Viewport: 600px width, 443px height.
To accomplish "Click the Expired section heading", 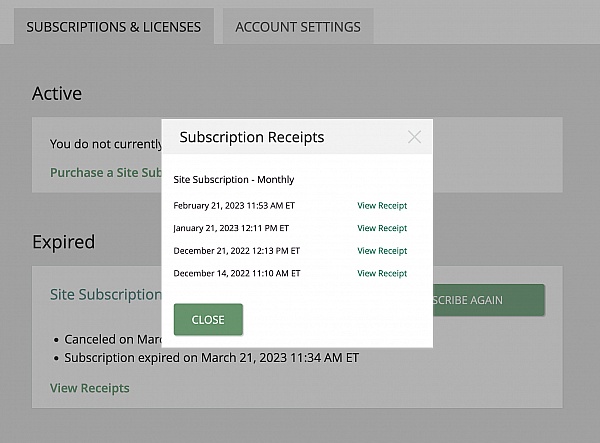I will (63, 242).
